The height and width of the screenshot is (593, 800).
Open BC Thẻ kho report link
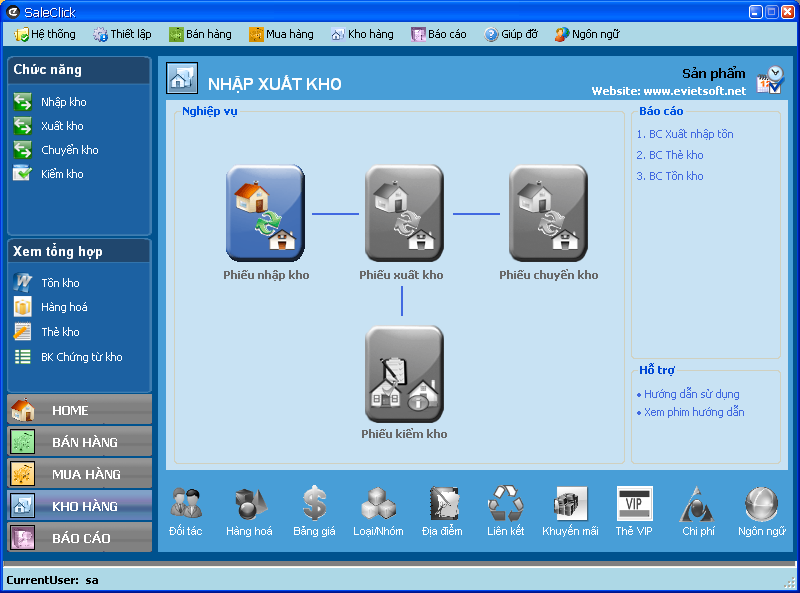point(670,155)
